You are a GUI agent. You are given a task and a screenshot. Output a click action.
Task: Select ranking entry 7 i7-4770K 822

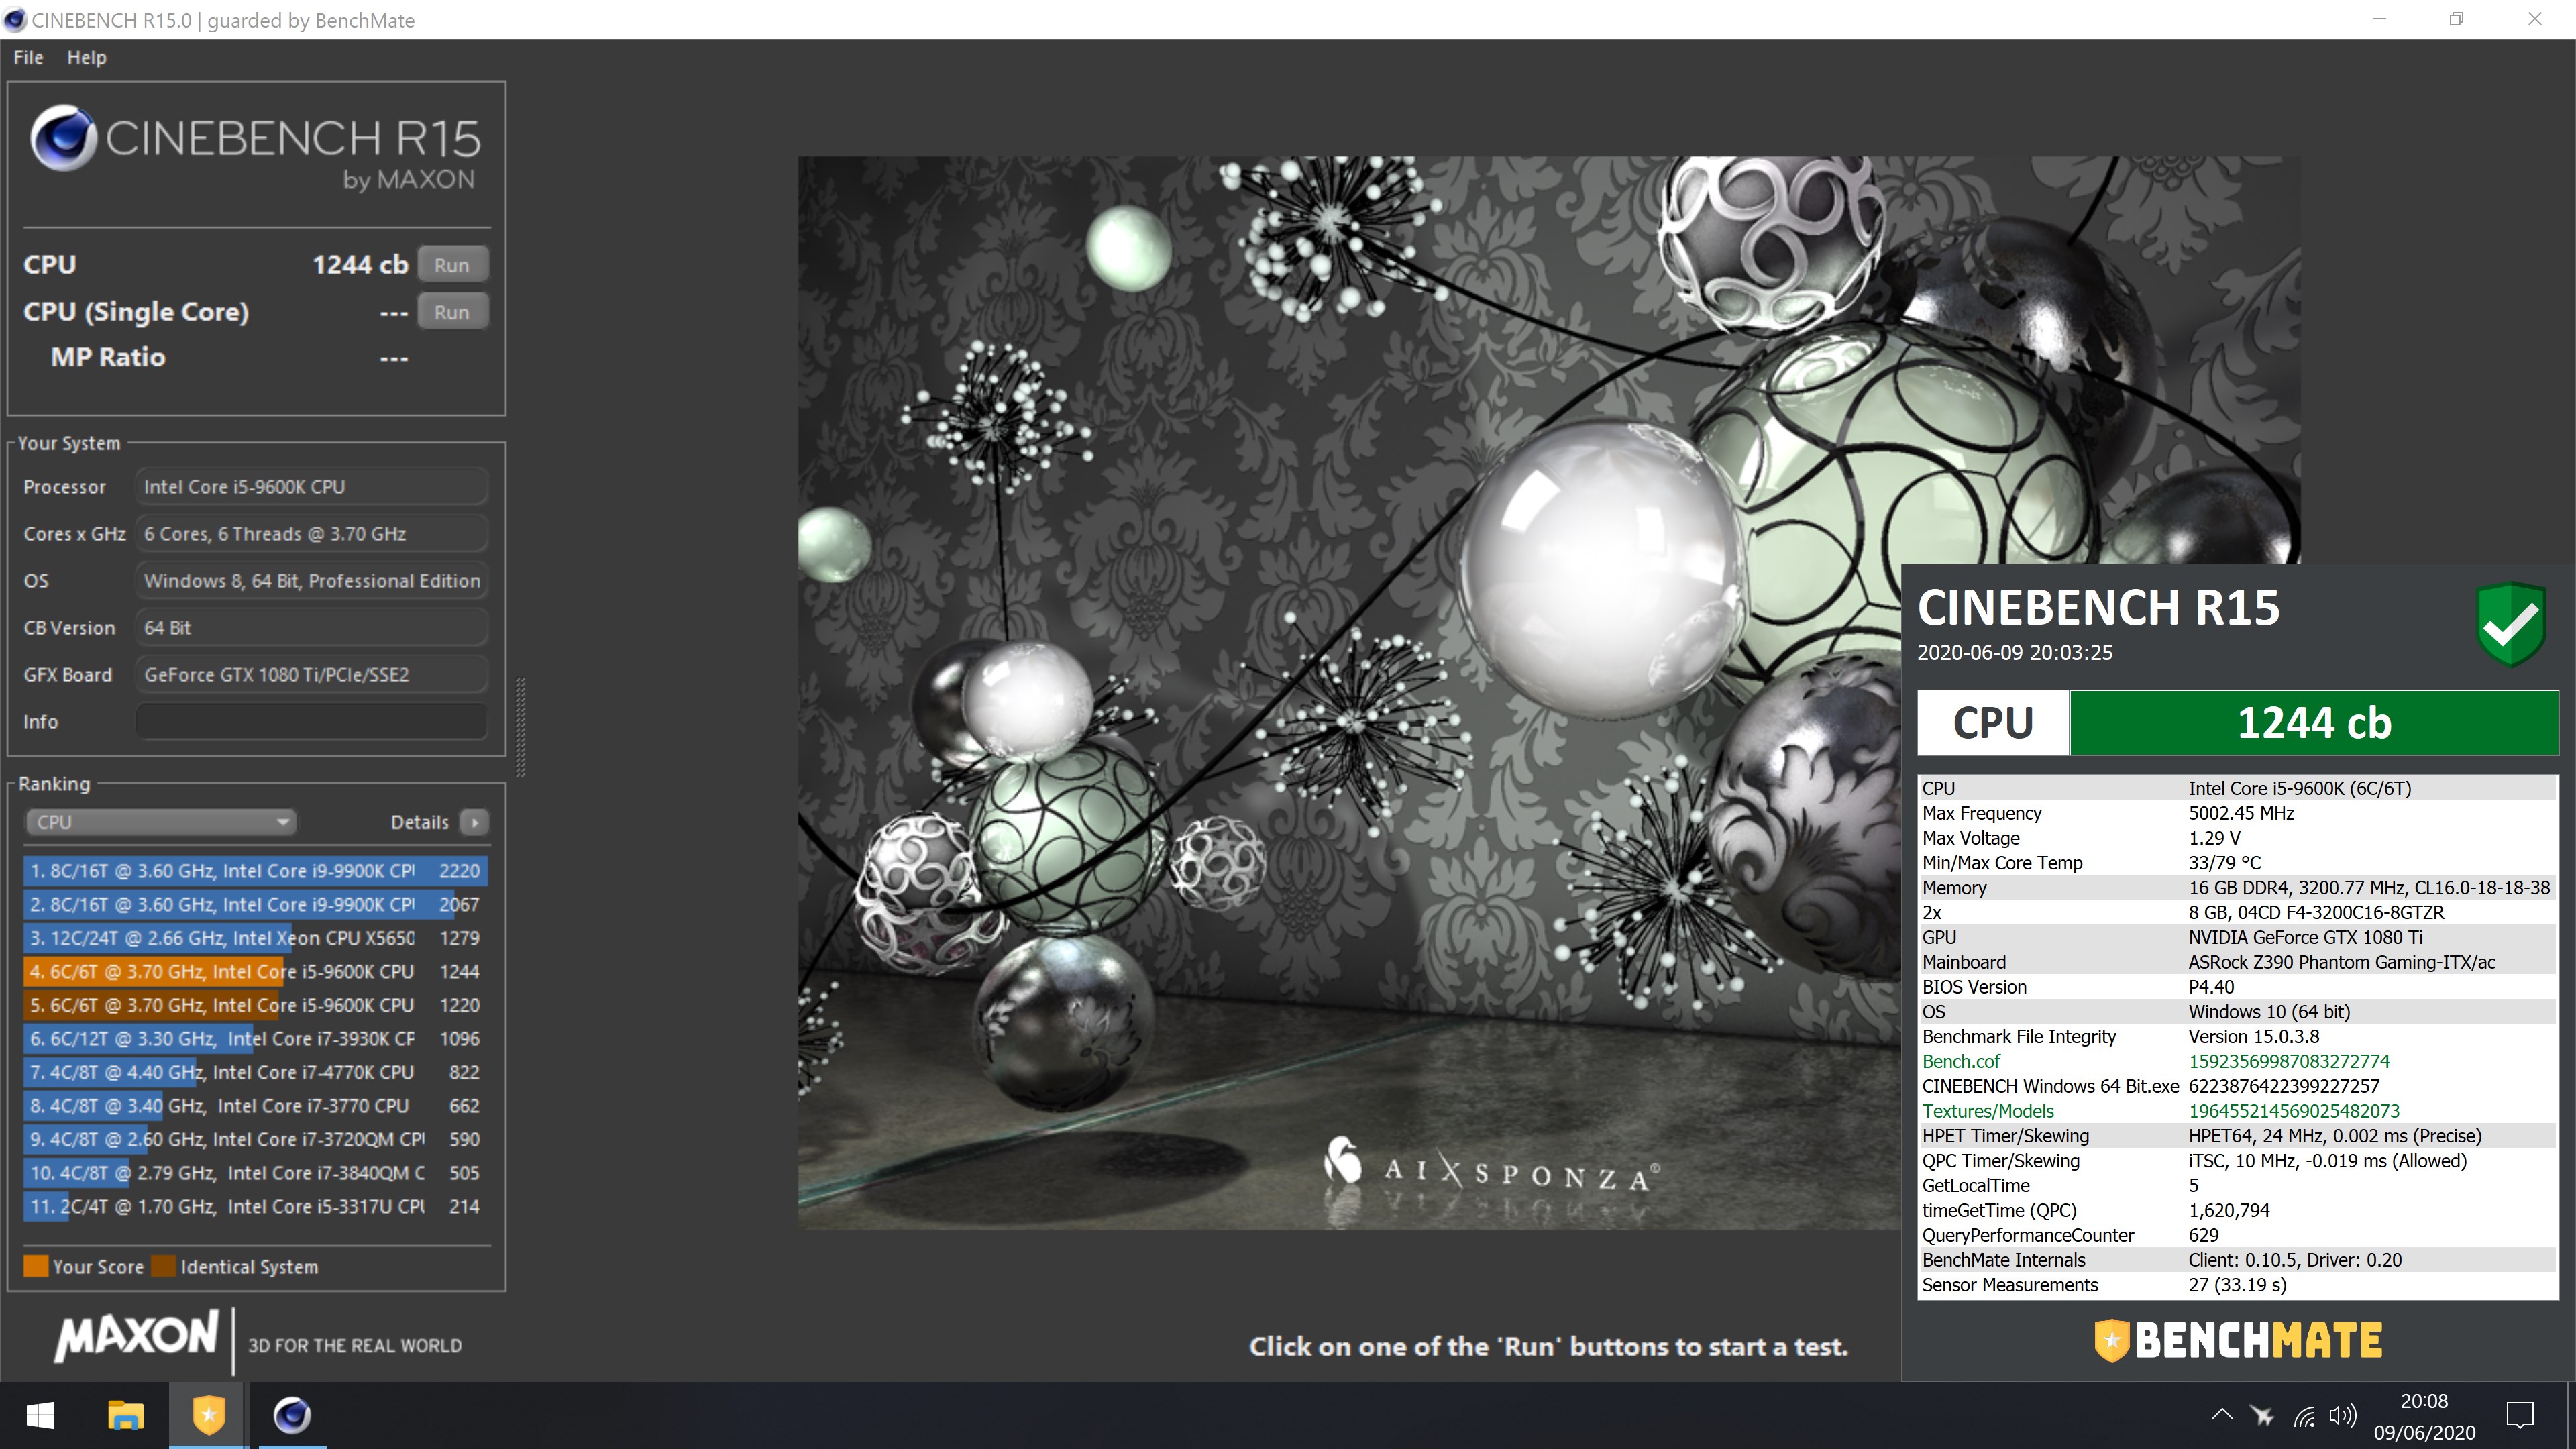[x=256, y=1071]
